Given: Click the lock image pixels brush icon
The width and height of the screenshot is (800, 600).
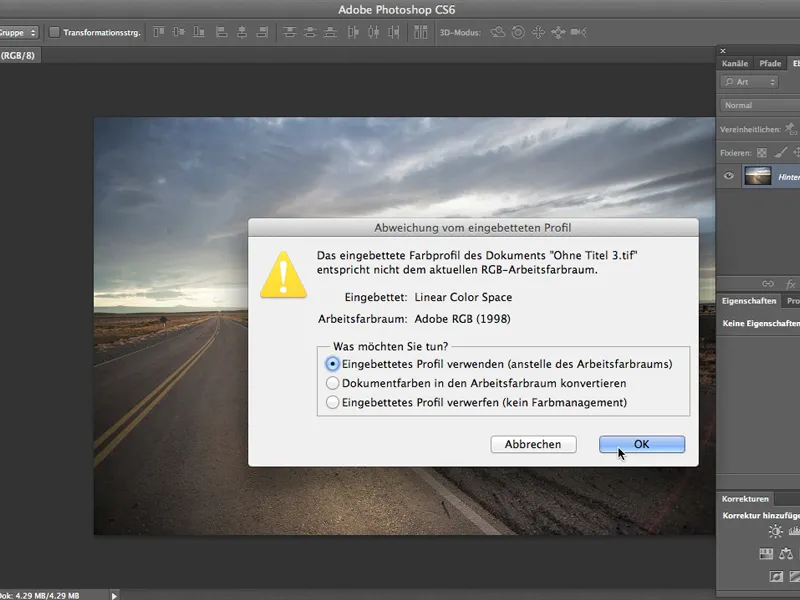Looking at the screenshot, I should 781,152.
